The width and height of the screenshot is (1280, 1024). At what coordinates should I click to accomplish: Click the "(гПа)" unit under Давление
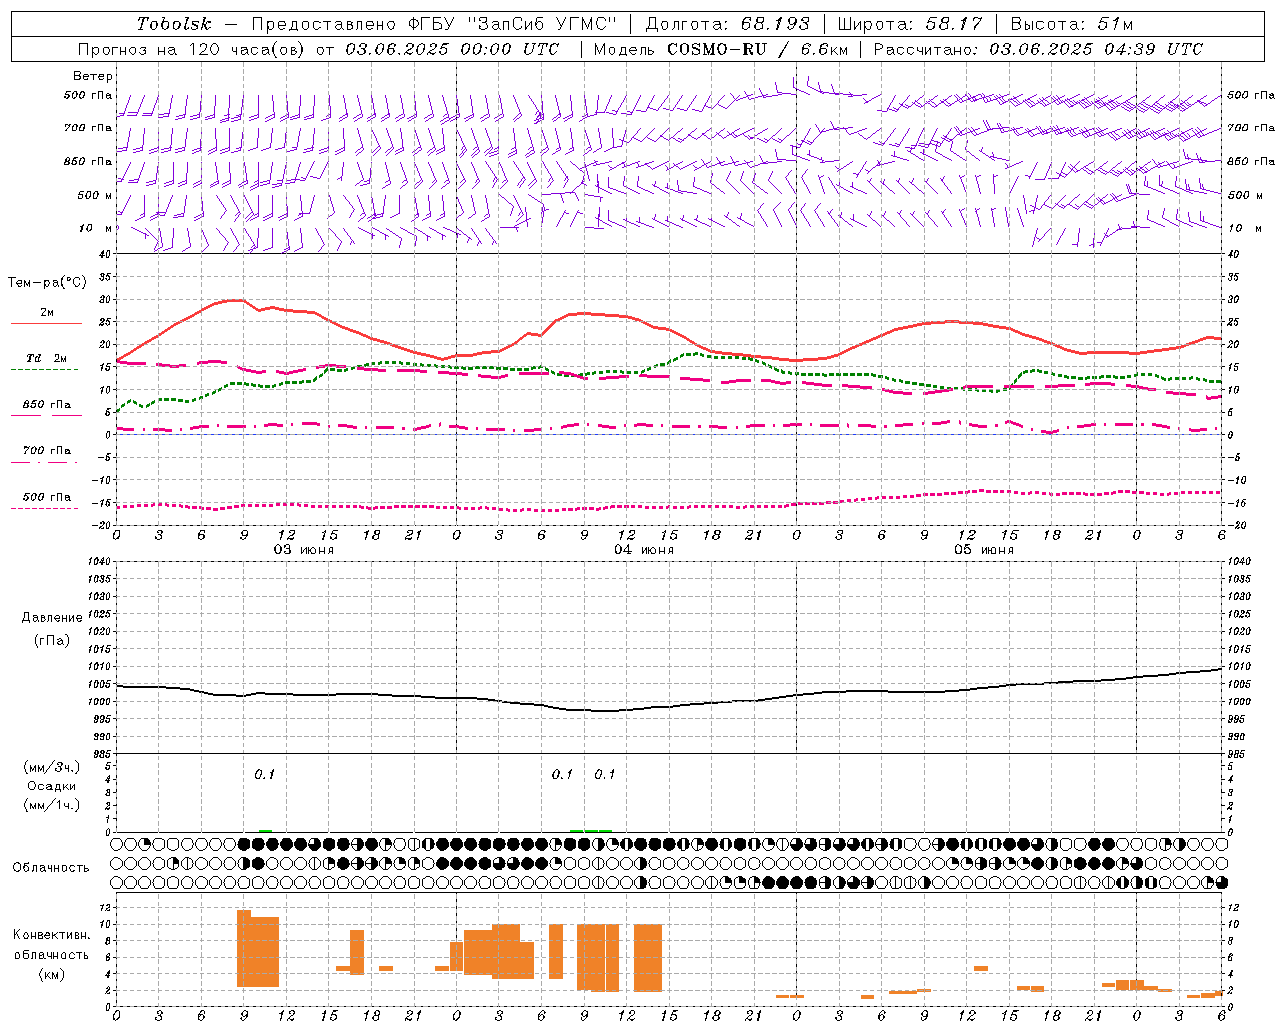point(52,640)
